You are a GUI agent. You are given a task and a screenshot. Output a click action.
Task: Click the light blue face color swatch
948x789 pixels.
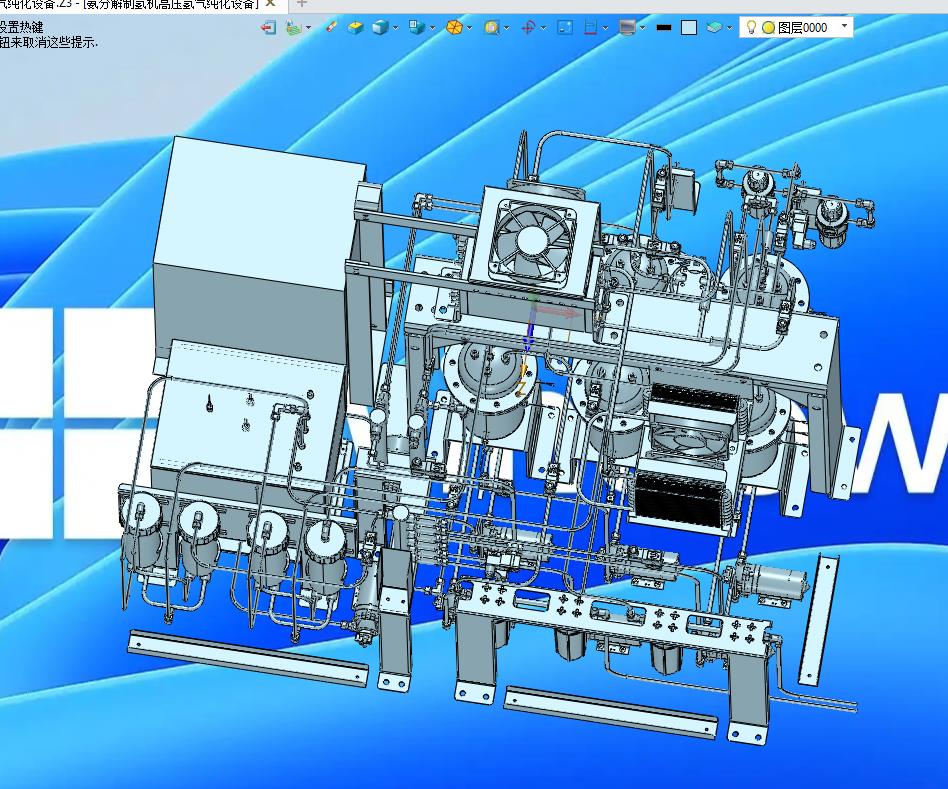pos(689,27)
